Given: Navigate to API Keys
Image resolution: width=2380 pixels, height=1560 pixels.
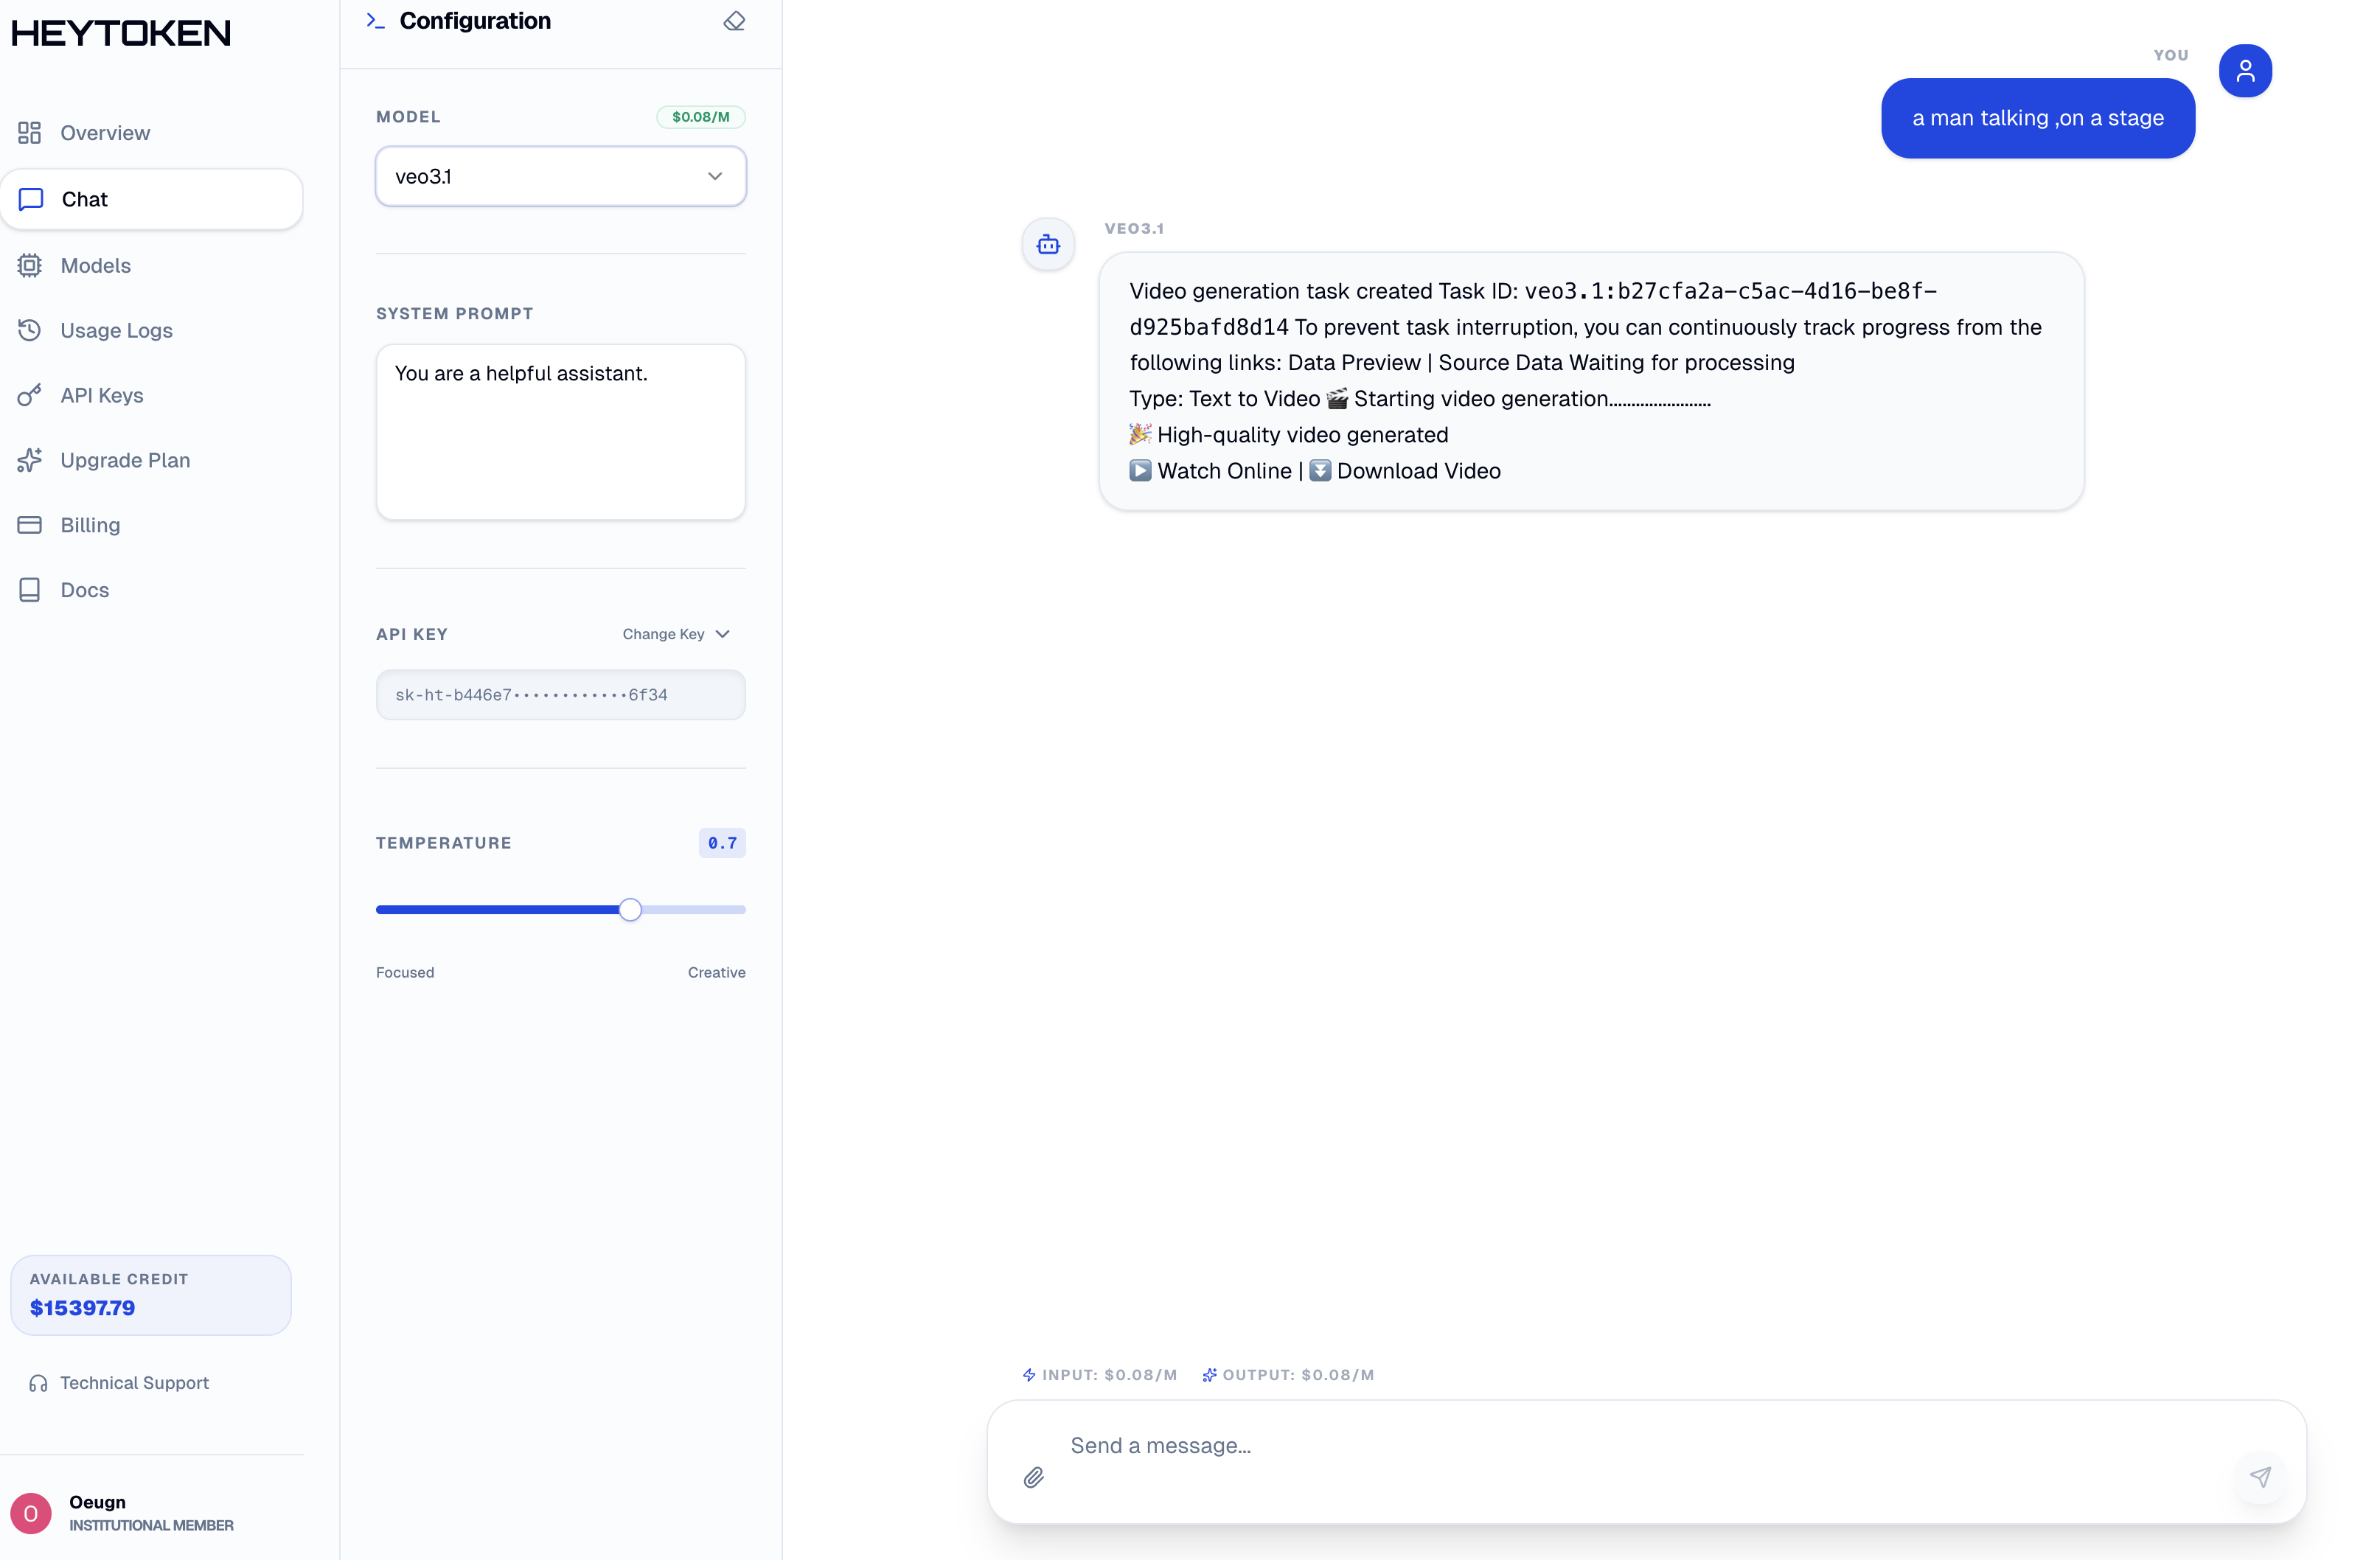Looking at the screenshot, I should (101, 395).
